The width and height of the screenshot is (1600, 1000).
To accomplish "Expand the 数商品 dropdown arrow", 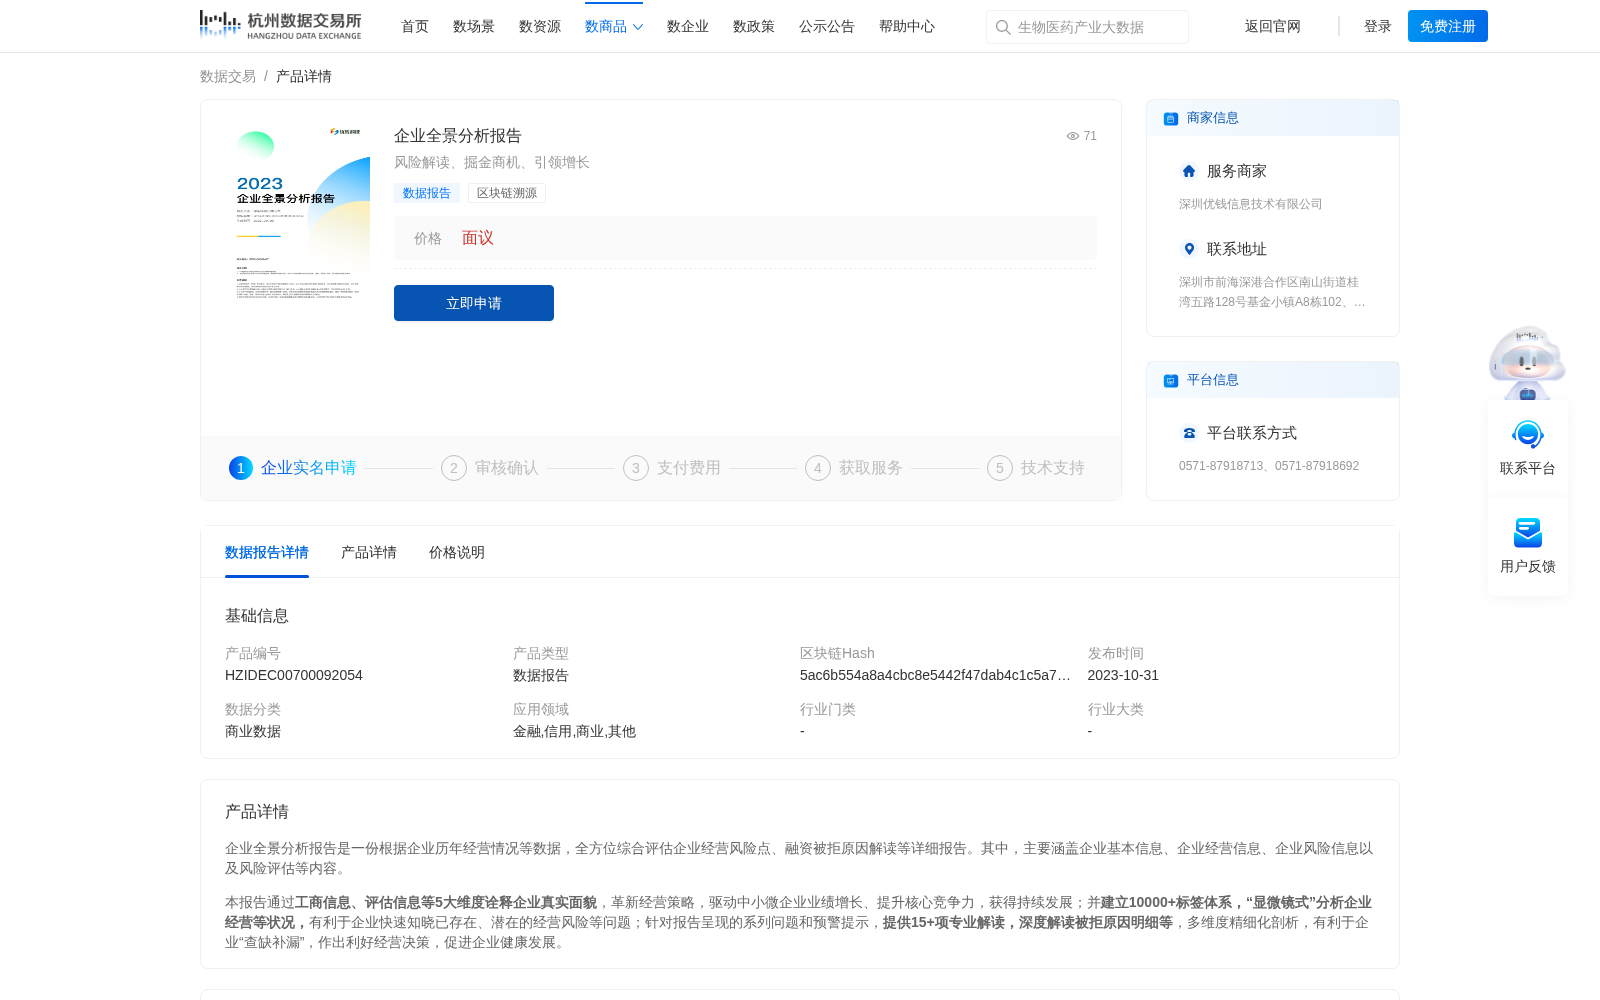I will point(638,27).
